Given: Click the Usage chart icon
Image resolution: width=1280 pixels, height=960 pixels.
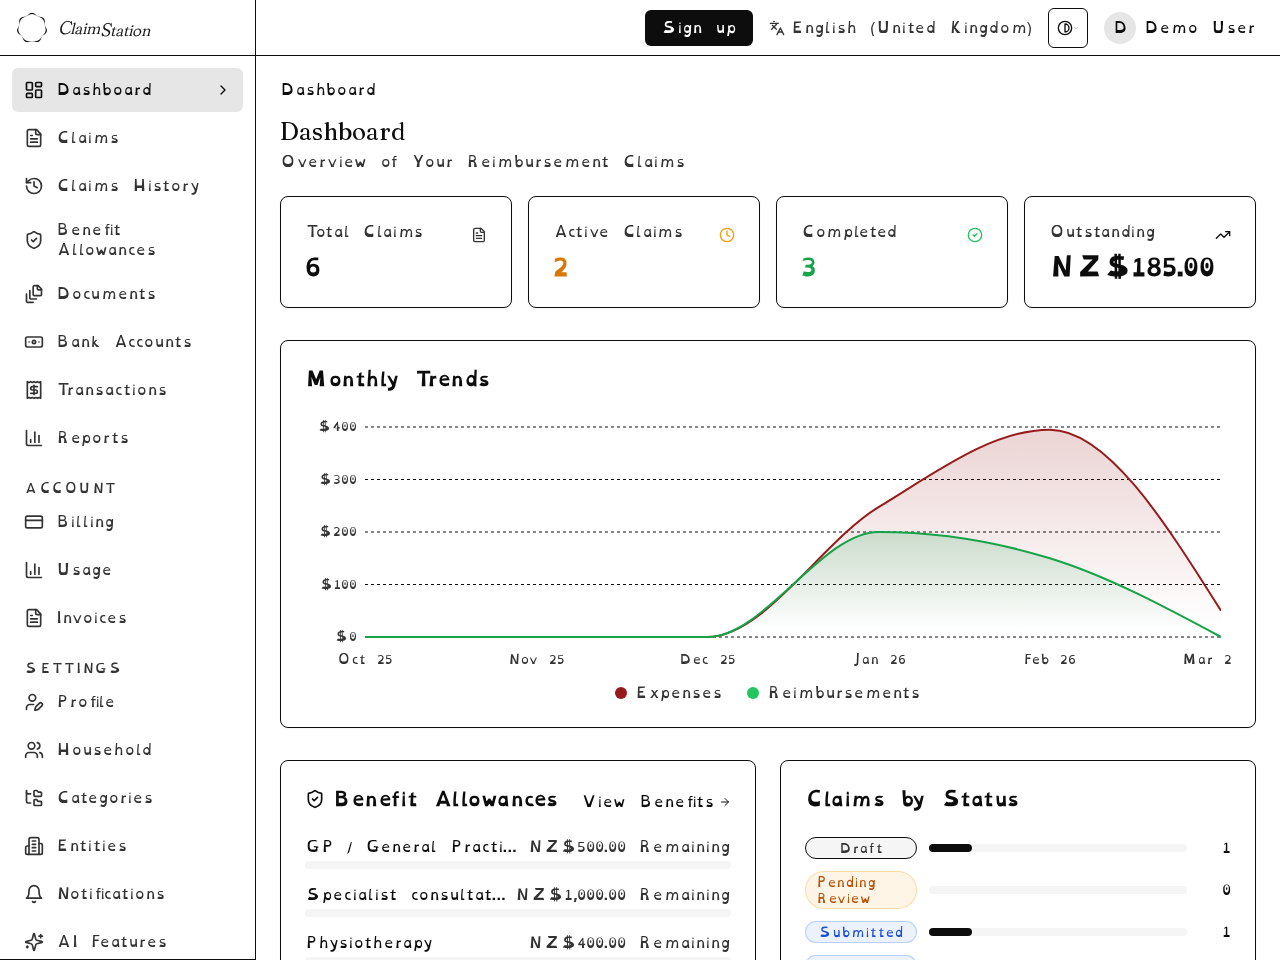Looking at the screenshot, I should pos(34,570).
